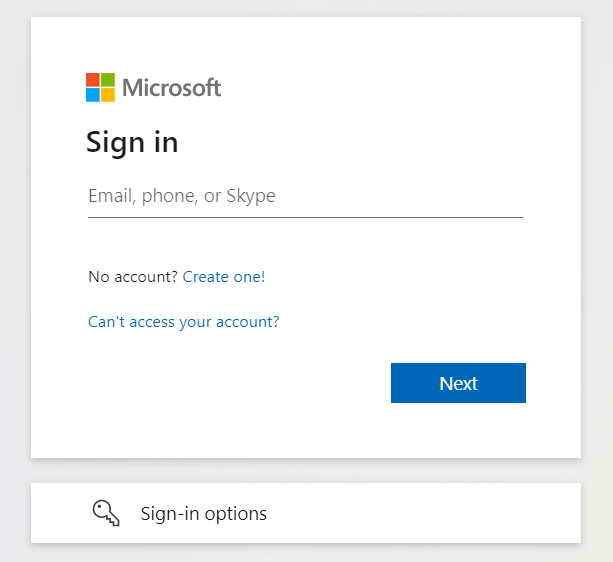Click the Microsoft wordmark text
Image resolution: width=613 pixels, height=562 pixels.
(x=171, y=88)
